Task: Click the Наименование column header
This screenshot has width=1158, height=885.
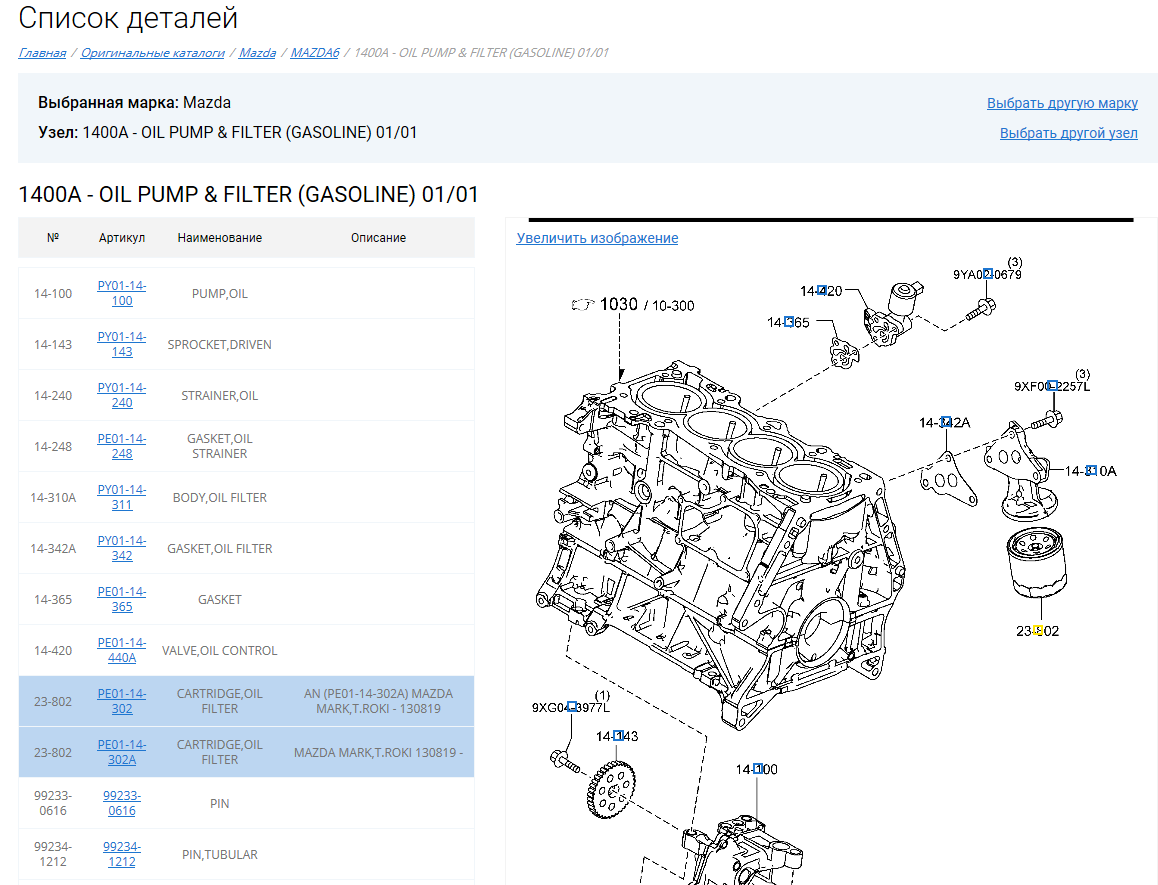Action: [219, 238]
